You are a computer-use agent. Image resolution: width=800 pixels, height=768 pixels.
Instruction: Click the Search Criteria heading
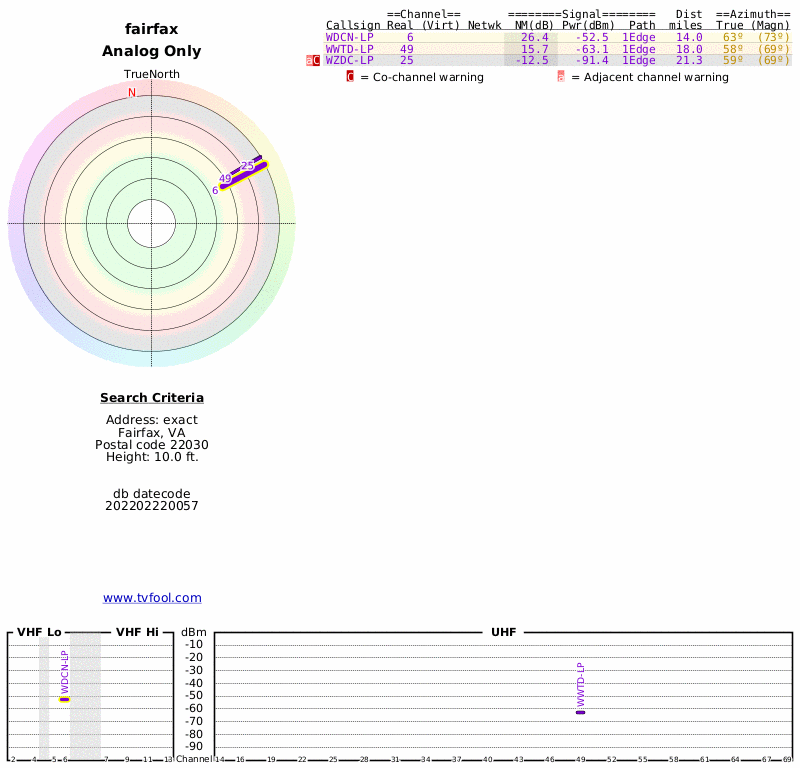coord(152,398)
